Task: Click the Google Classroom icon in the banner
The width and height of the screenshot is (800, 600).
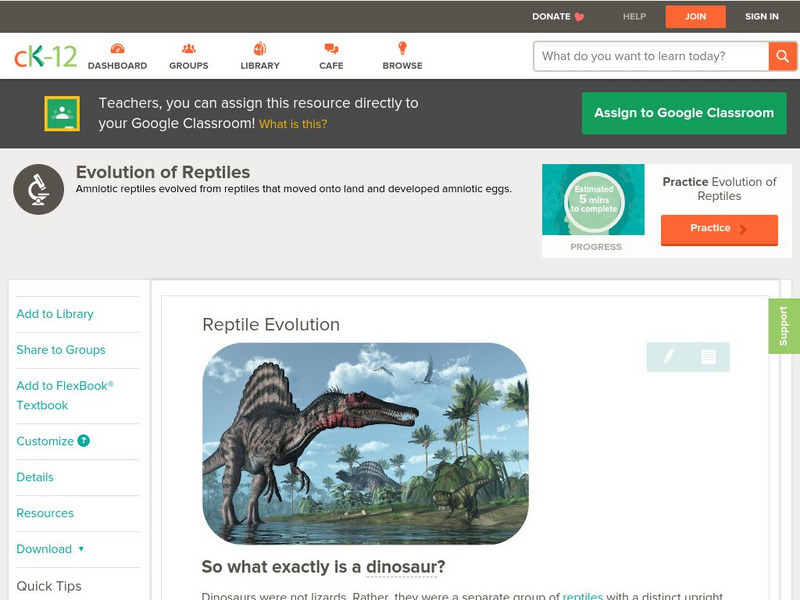Action: [x=63, y=113]
